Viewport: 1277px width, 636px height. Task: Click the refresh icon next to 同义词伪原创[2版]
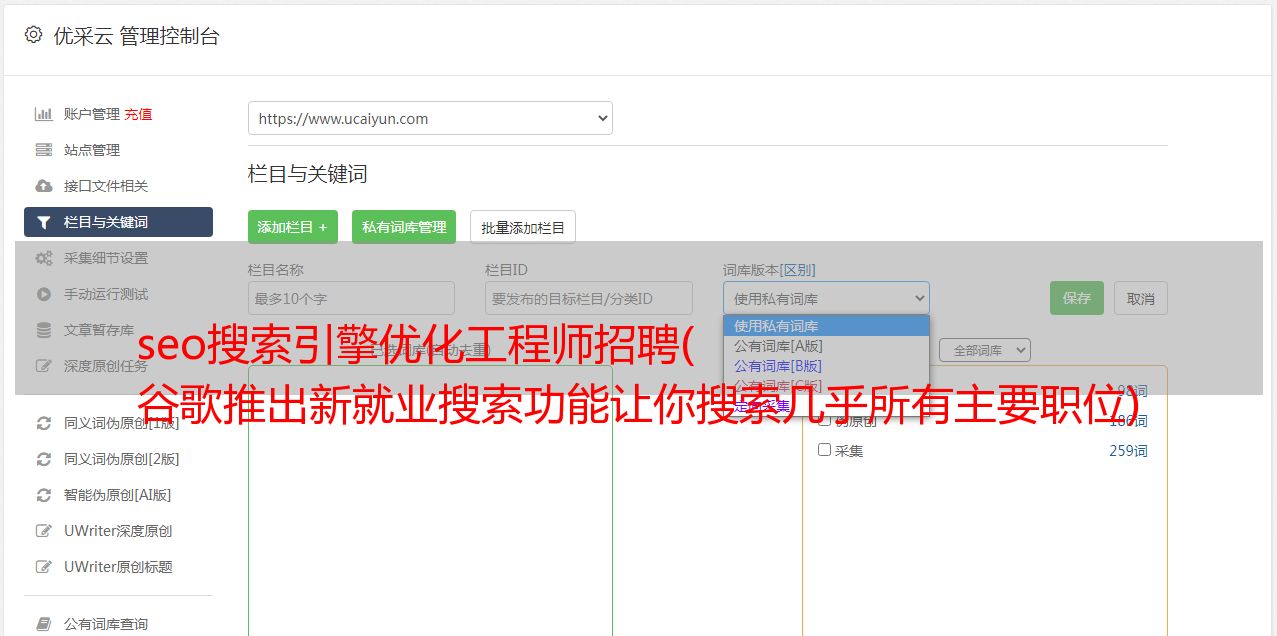(44, 459)
